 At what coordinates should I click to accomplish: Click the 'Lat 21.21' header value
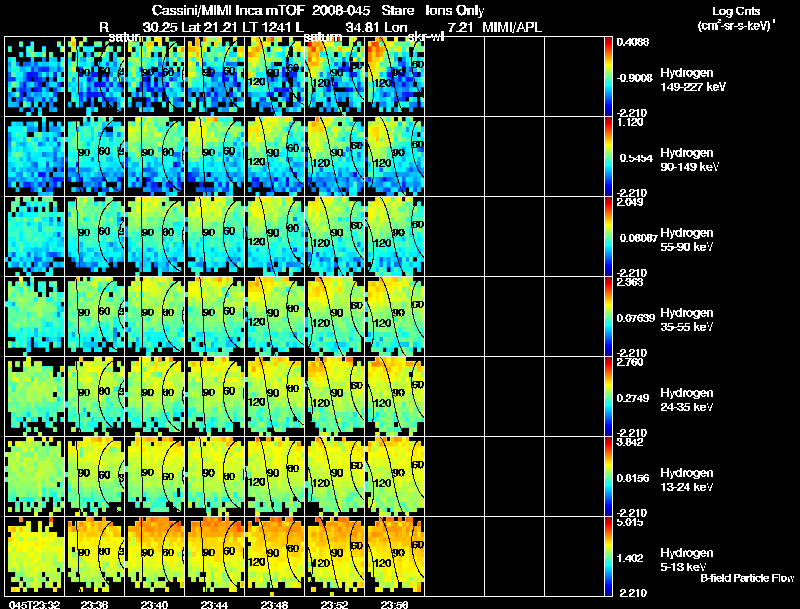209,28
